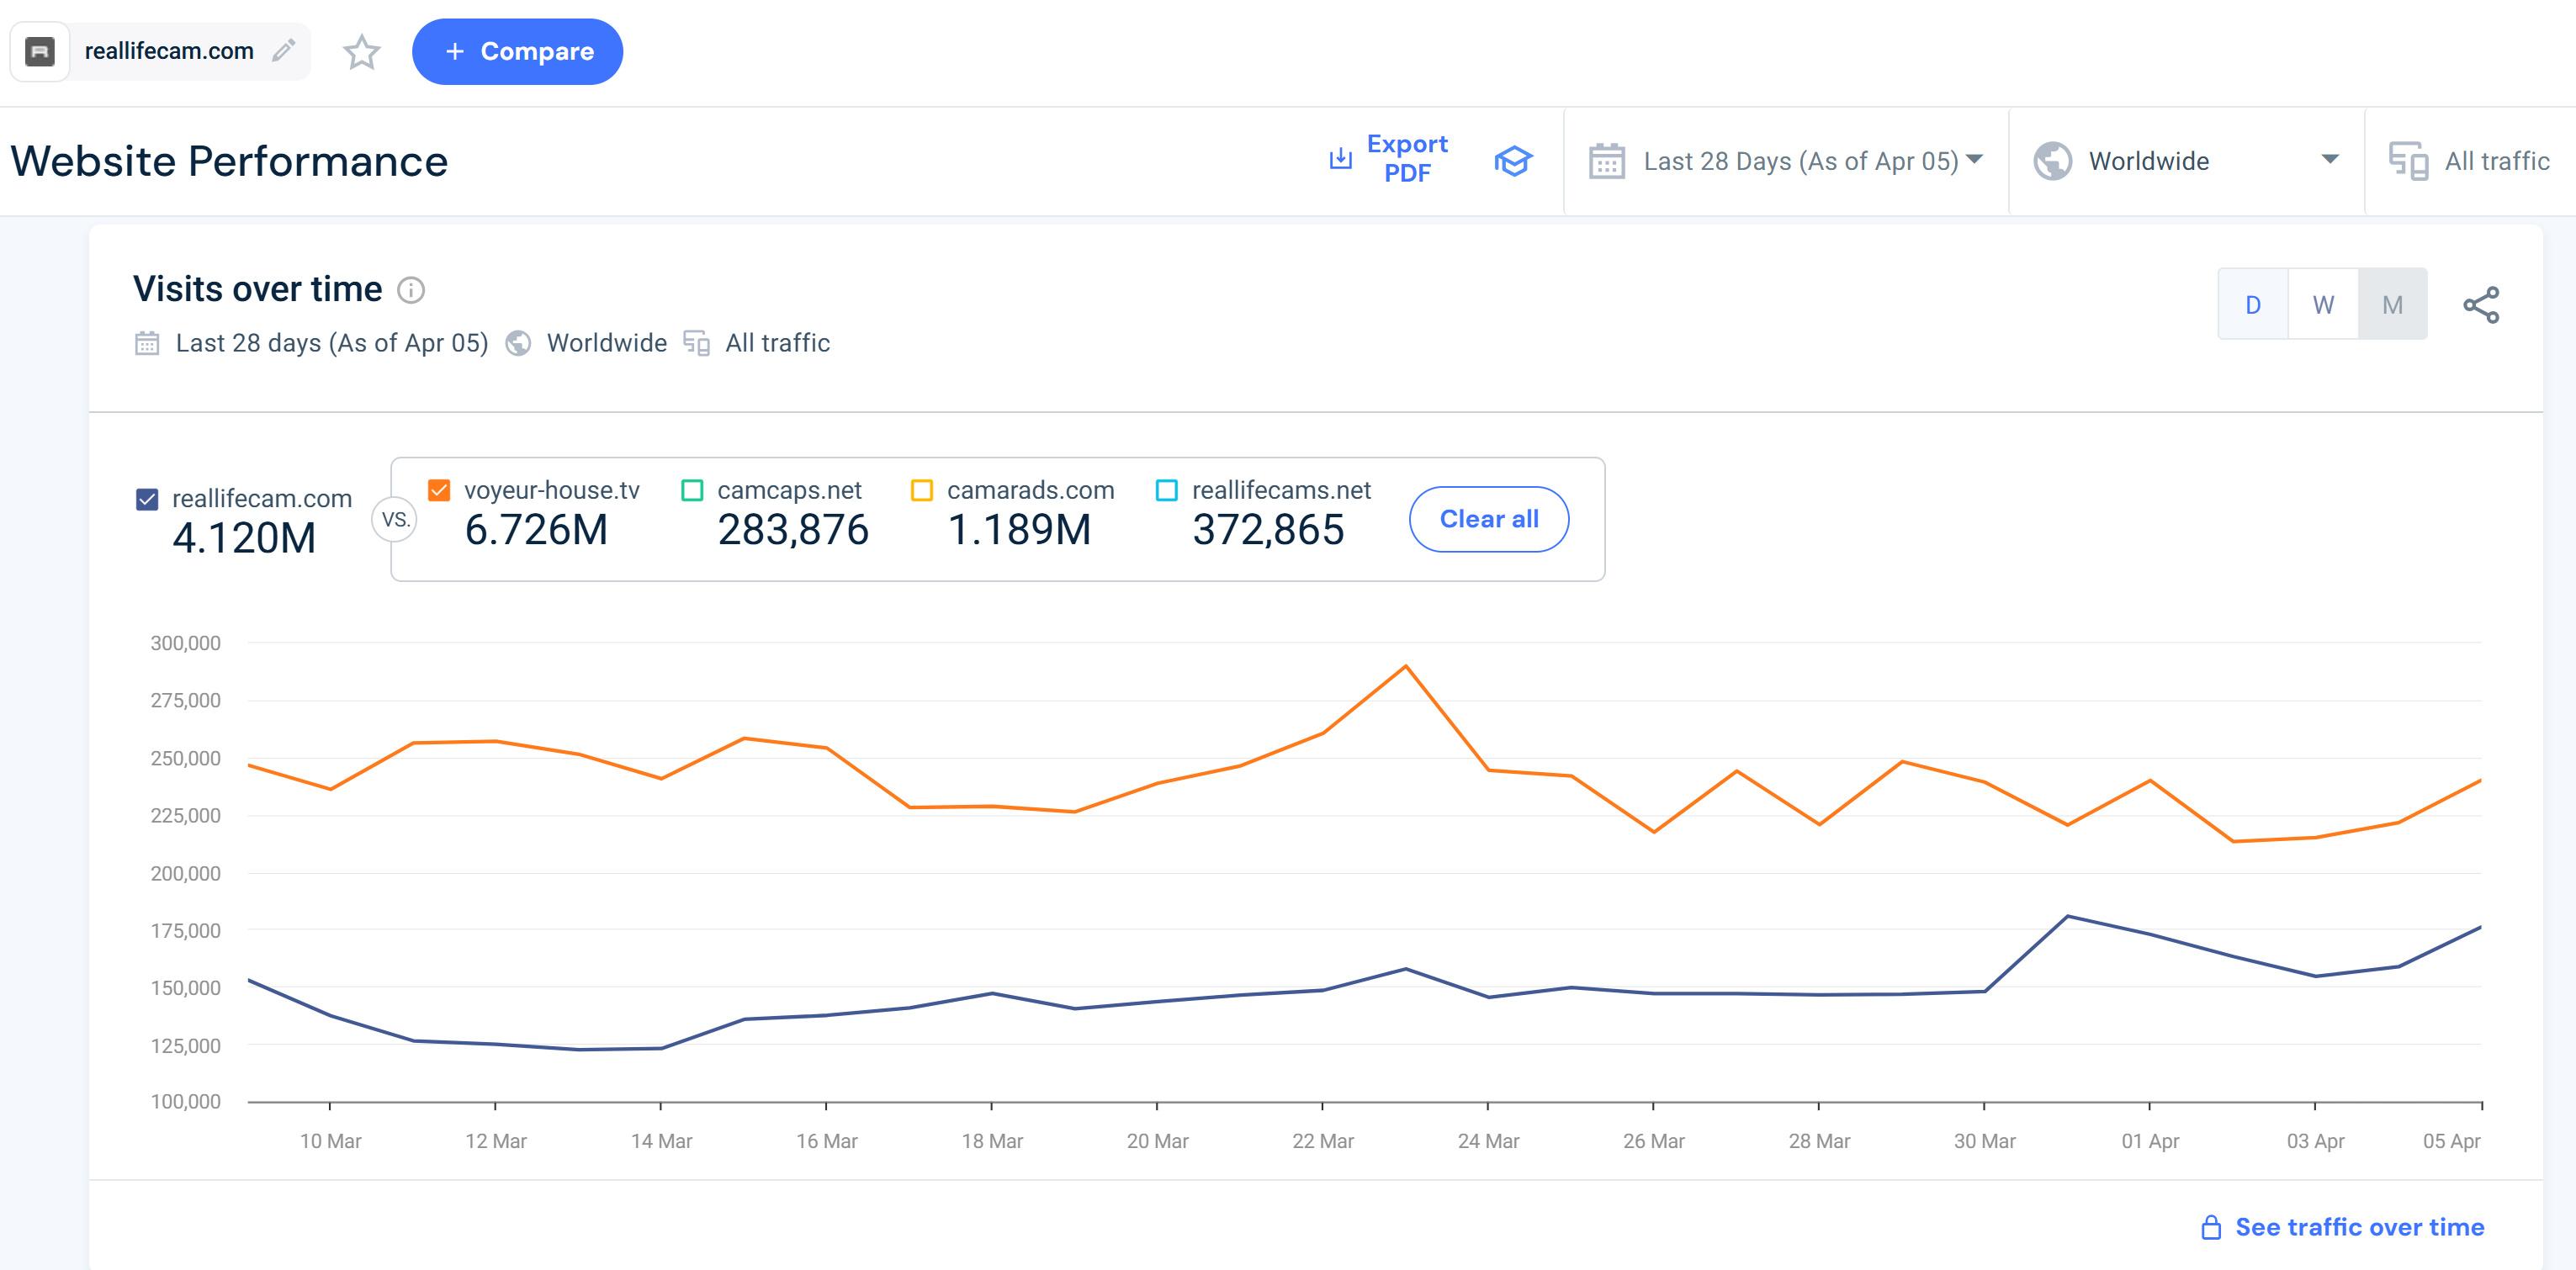Screen dimensions: 2576x1270
Task: Enable the camcaps.net checkbox
Action: 692,490
